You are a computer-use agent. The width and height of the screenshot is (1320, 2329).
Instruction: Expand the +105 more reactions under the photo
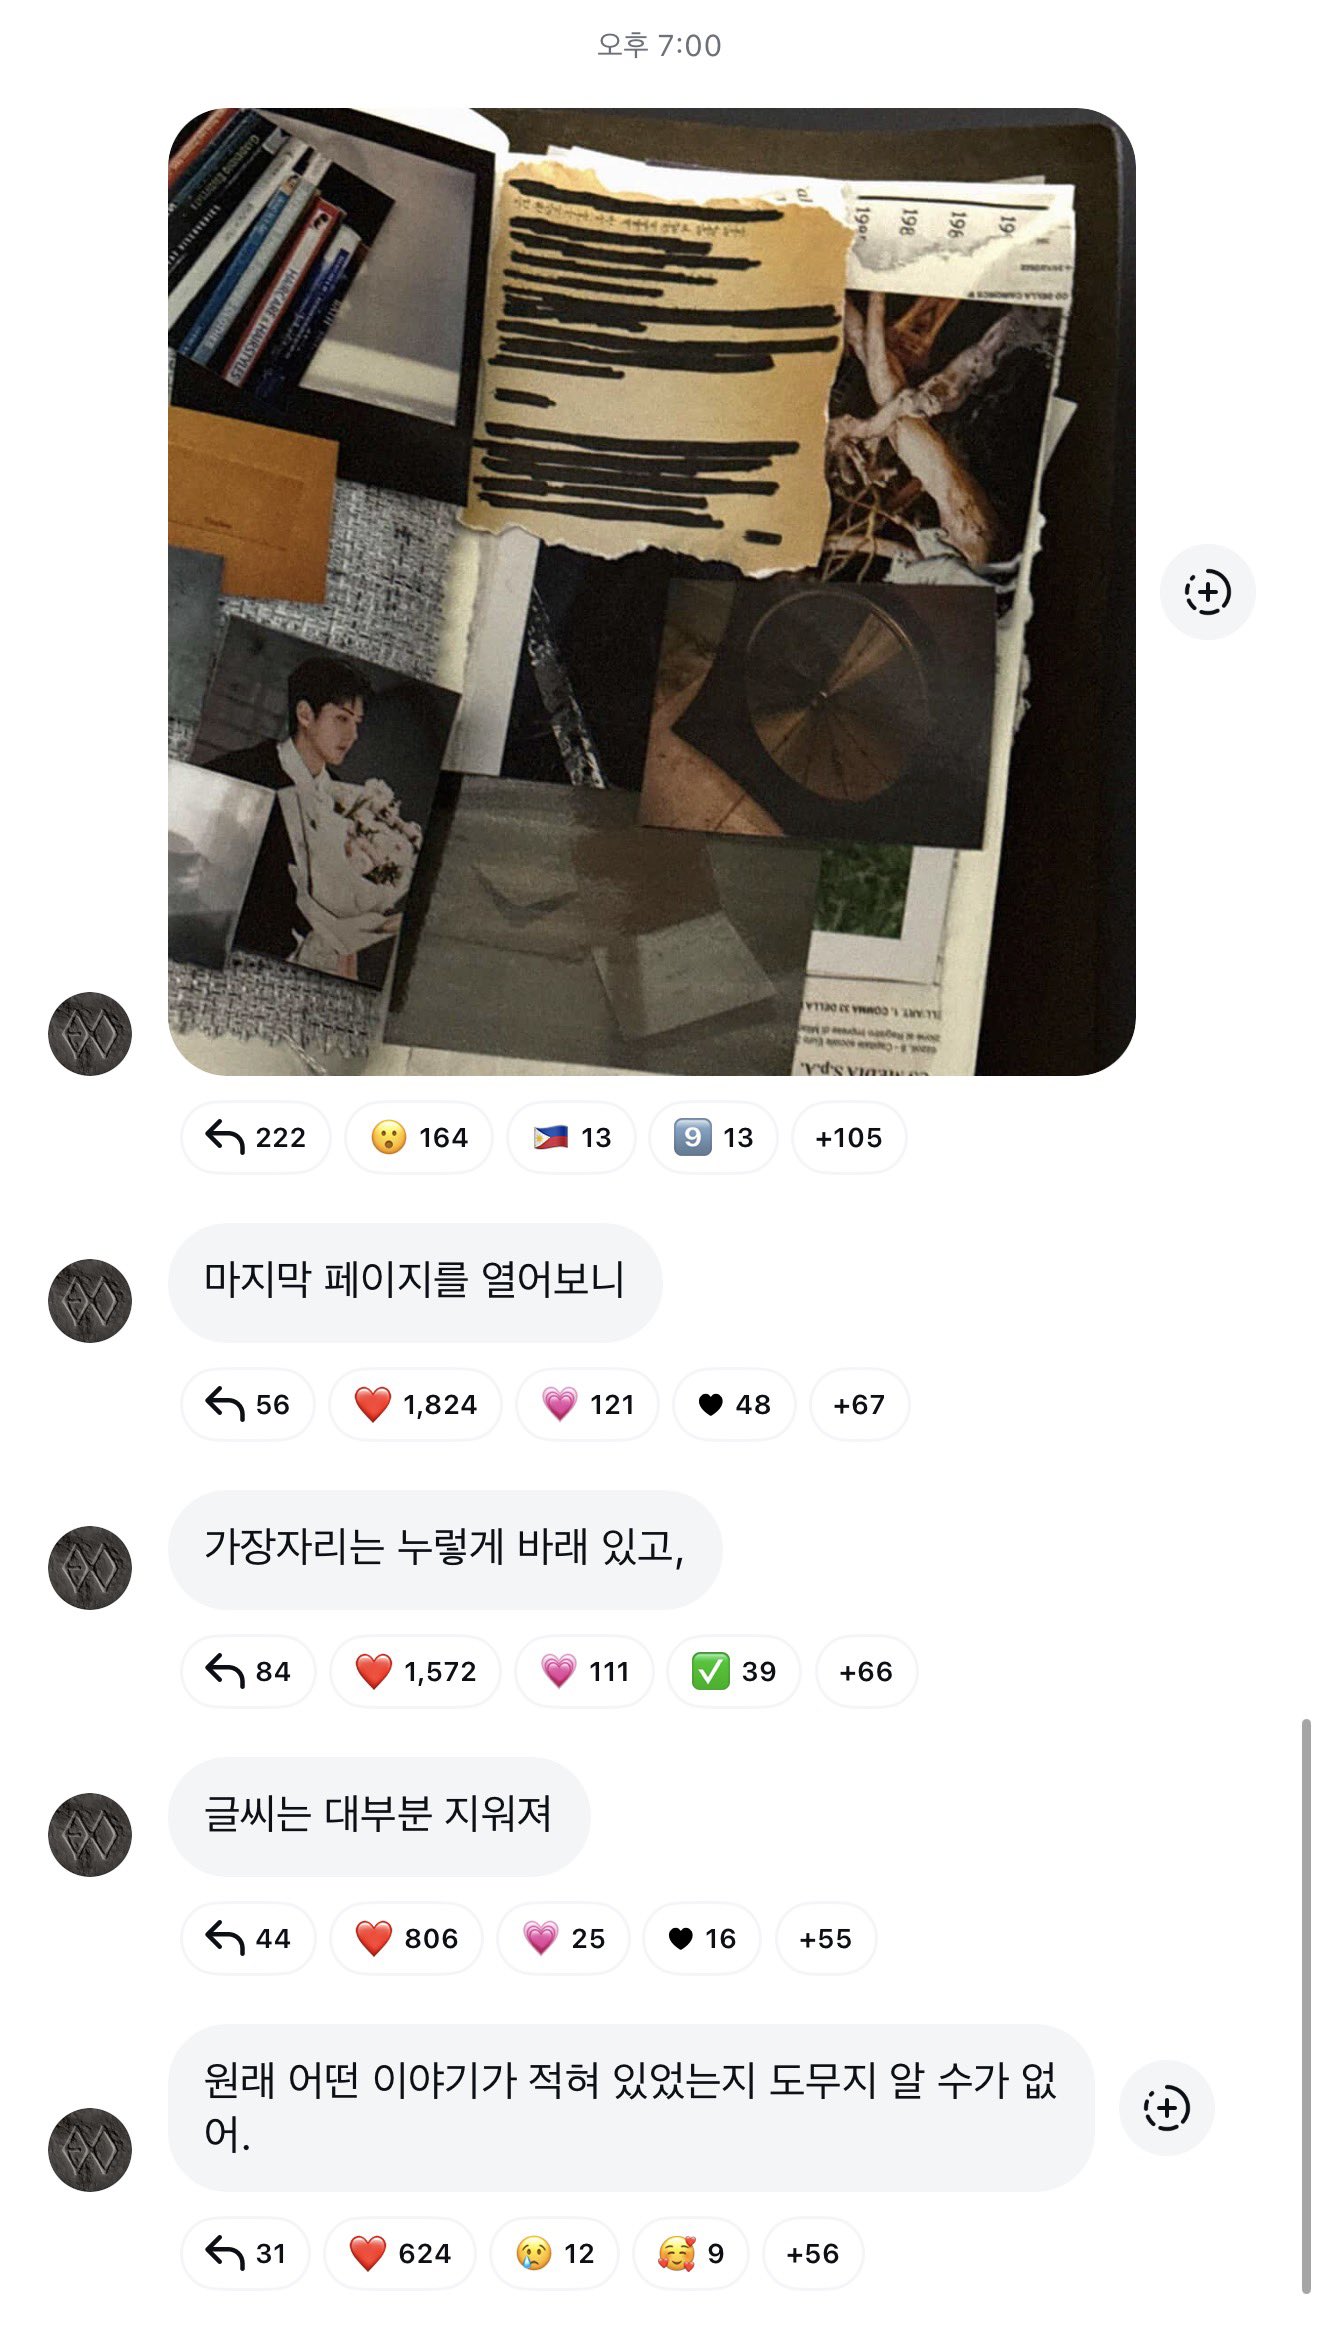849,1137
